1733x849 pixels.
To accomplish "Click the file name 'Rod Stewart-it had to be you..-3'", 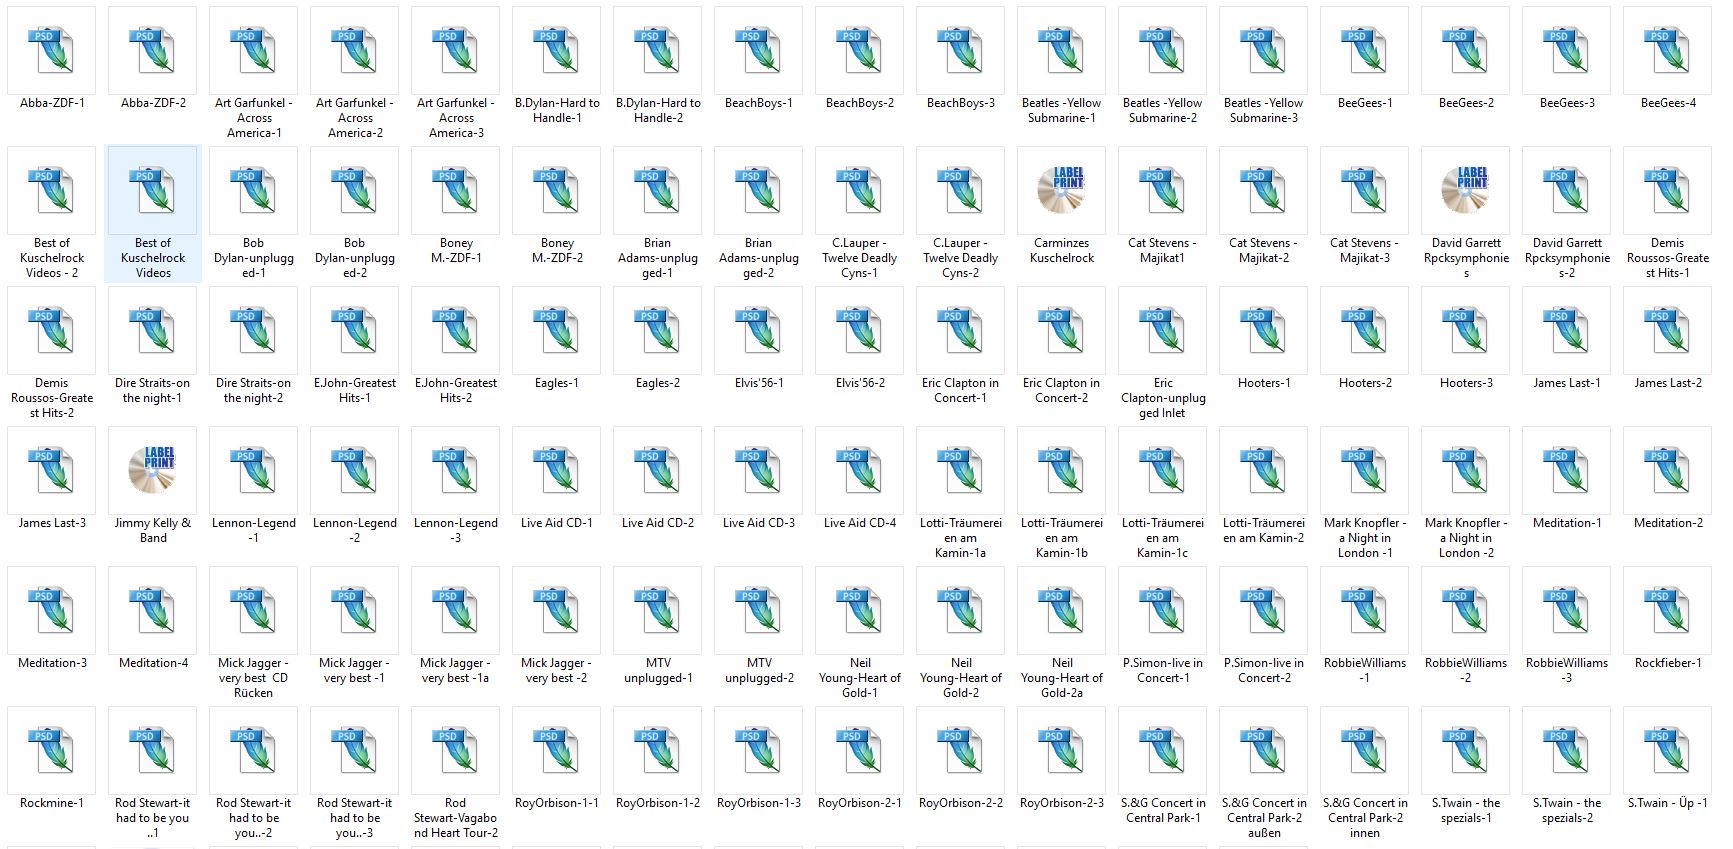I will click(355, 818).
